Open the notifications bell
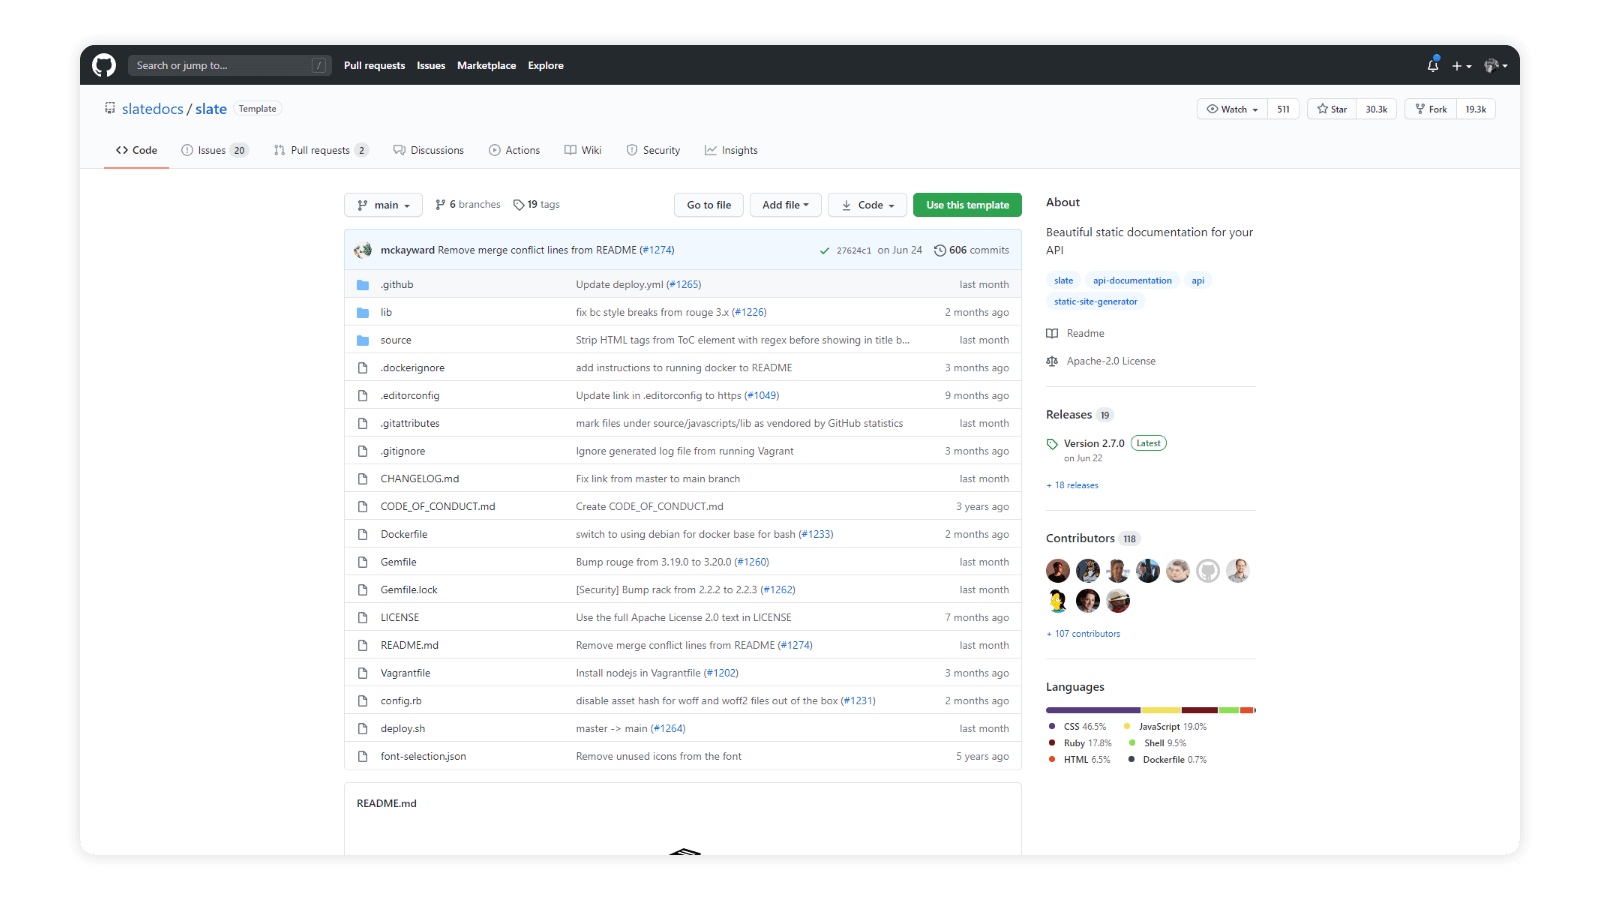 coord(1433,65)
